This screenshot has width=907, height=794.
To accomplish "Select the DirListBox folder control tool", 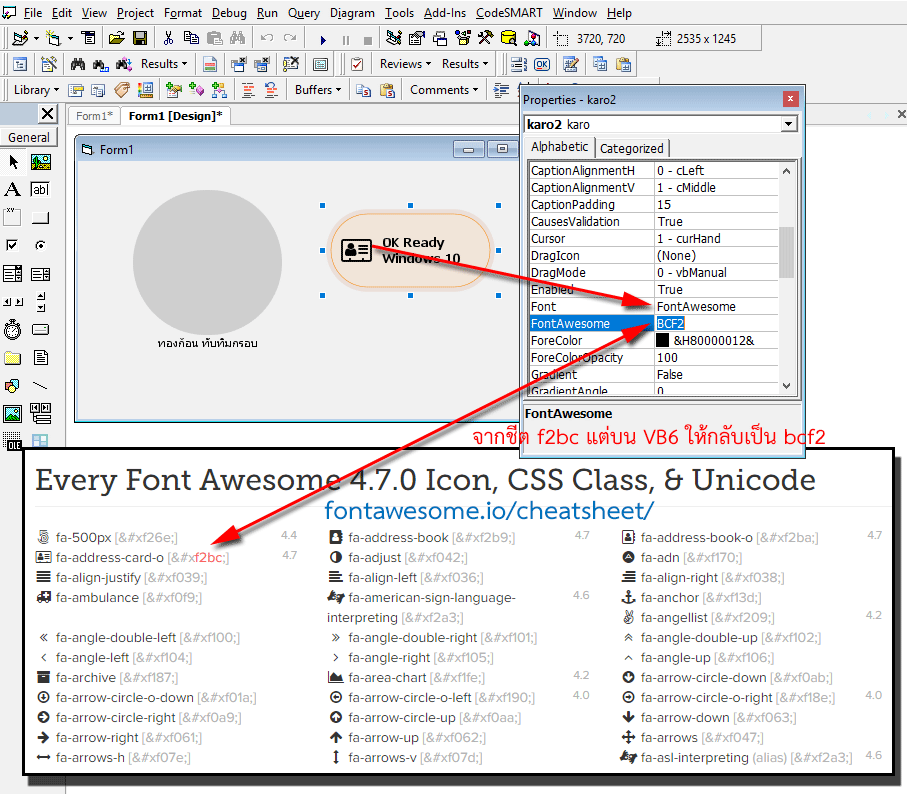I will point(13,357).
